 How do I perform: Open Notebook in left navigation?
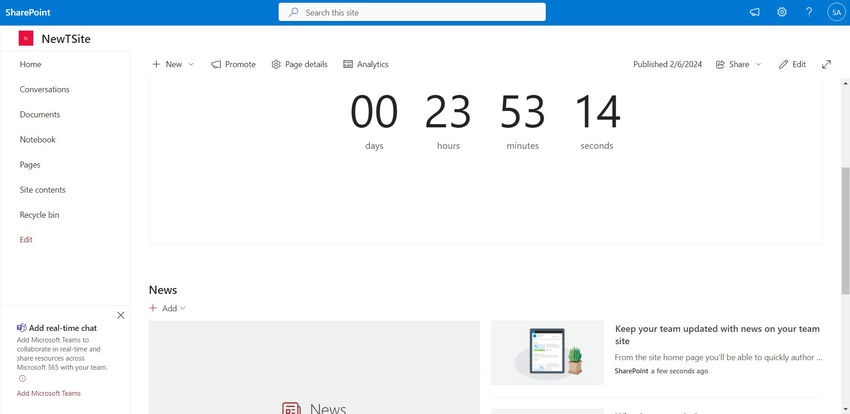(37, 139)
